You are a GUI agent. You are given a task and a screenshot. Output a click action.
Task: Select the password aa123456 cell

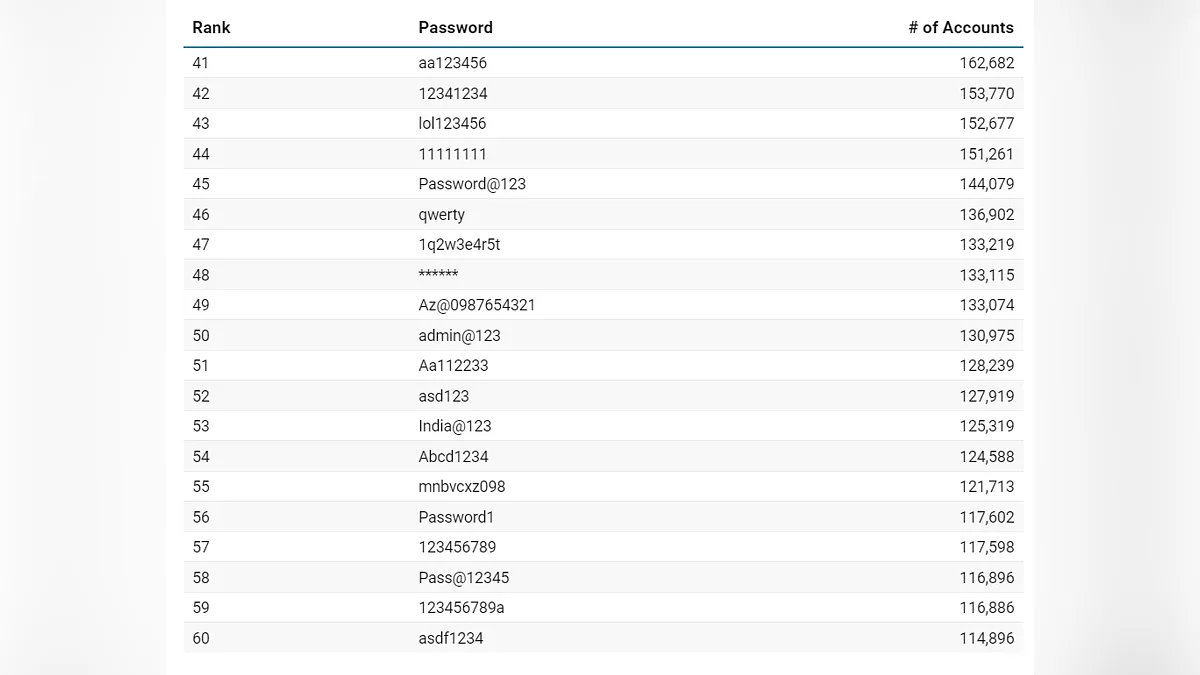[x=452, y=63]
